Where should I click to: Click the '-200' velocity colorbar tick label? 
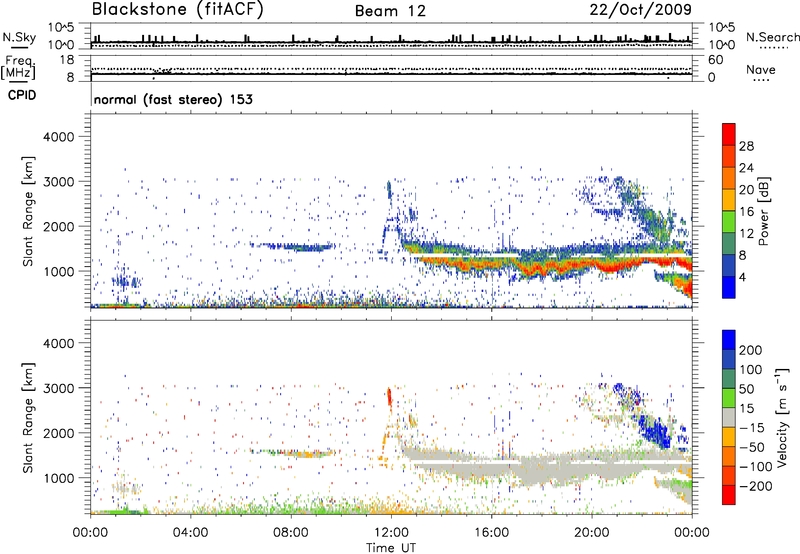tap(755, 486)
